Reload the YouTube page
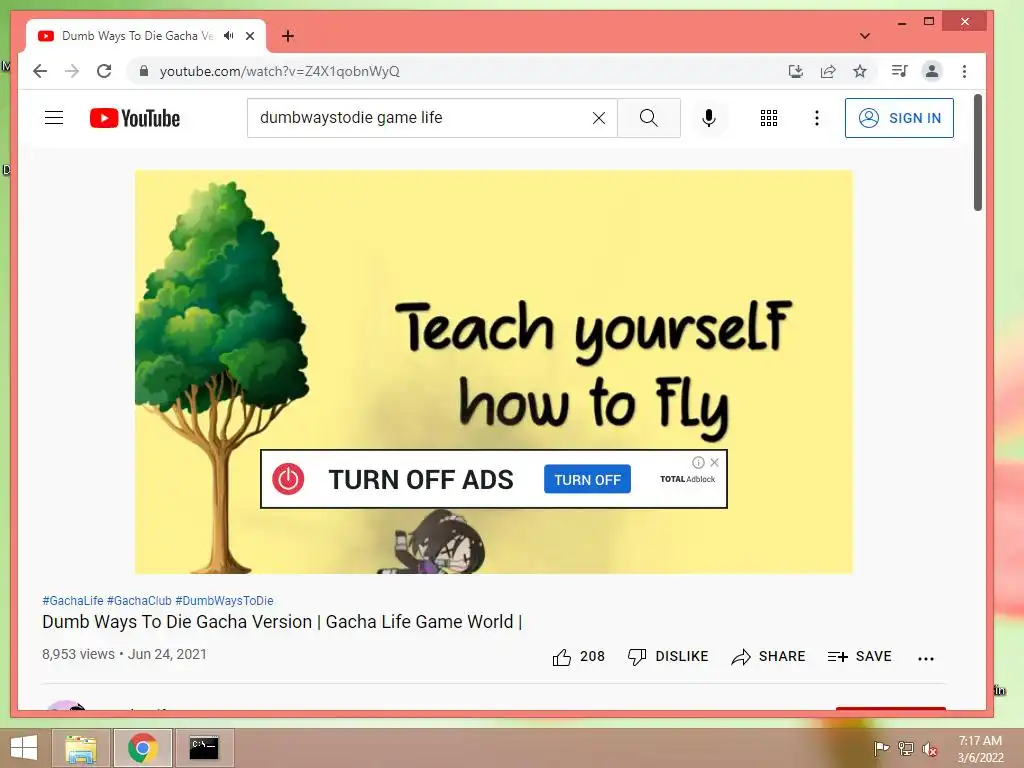Screen dimensions: 1024x768 [104, 71]
